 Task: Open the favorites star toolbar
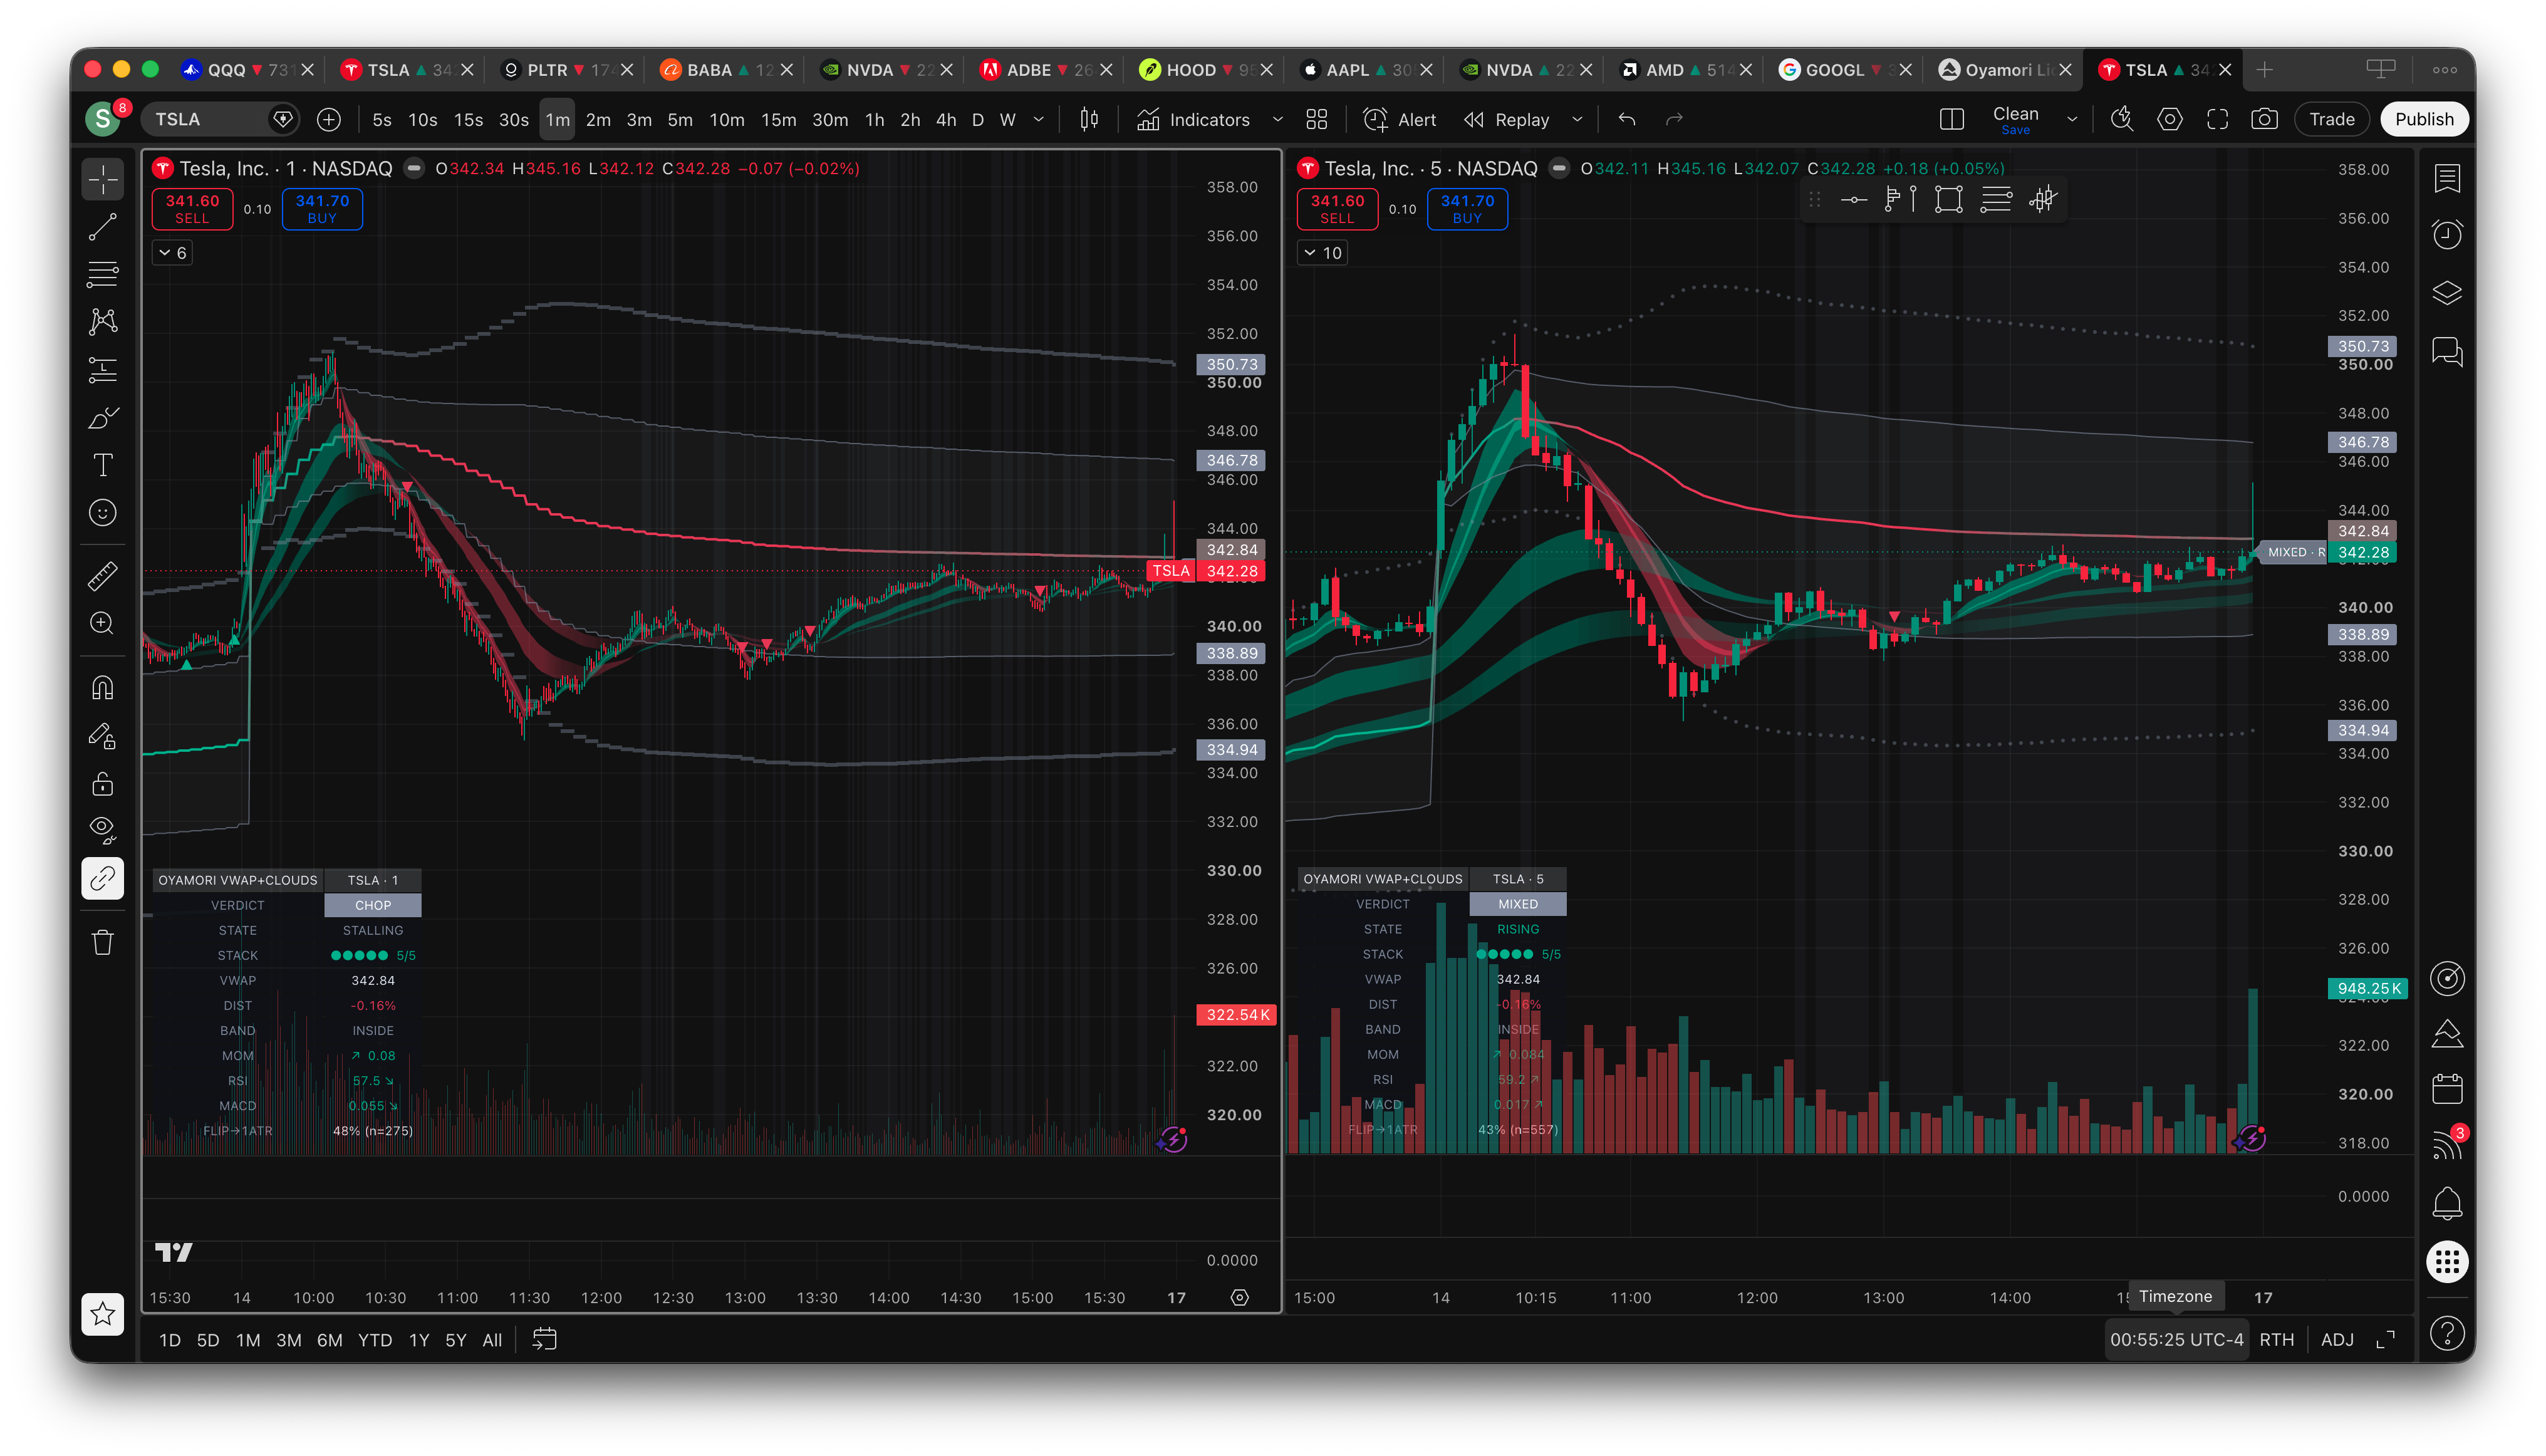103,1314
